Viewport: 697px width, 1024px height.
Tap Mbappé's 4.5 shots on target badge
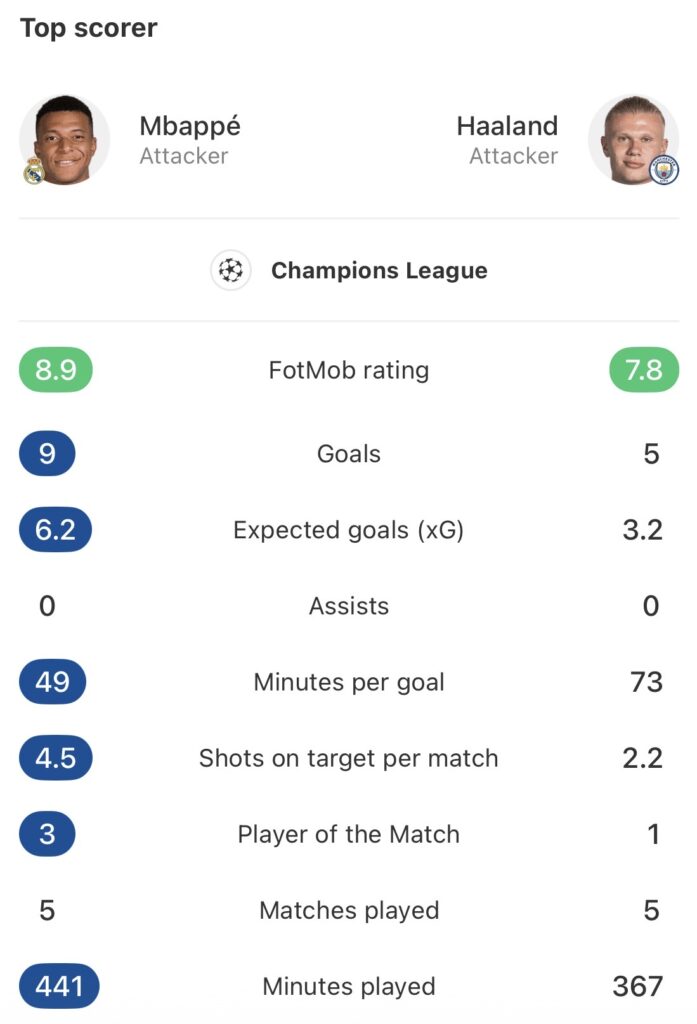[x=55, y=758]
